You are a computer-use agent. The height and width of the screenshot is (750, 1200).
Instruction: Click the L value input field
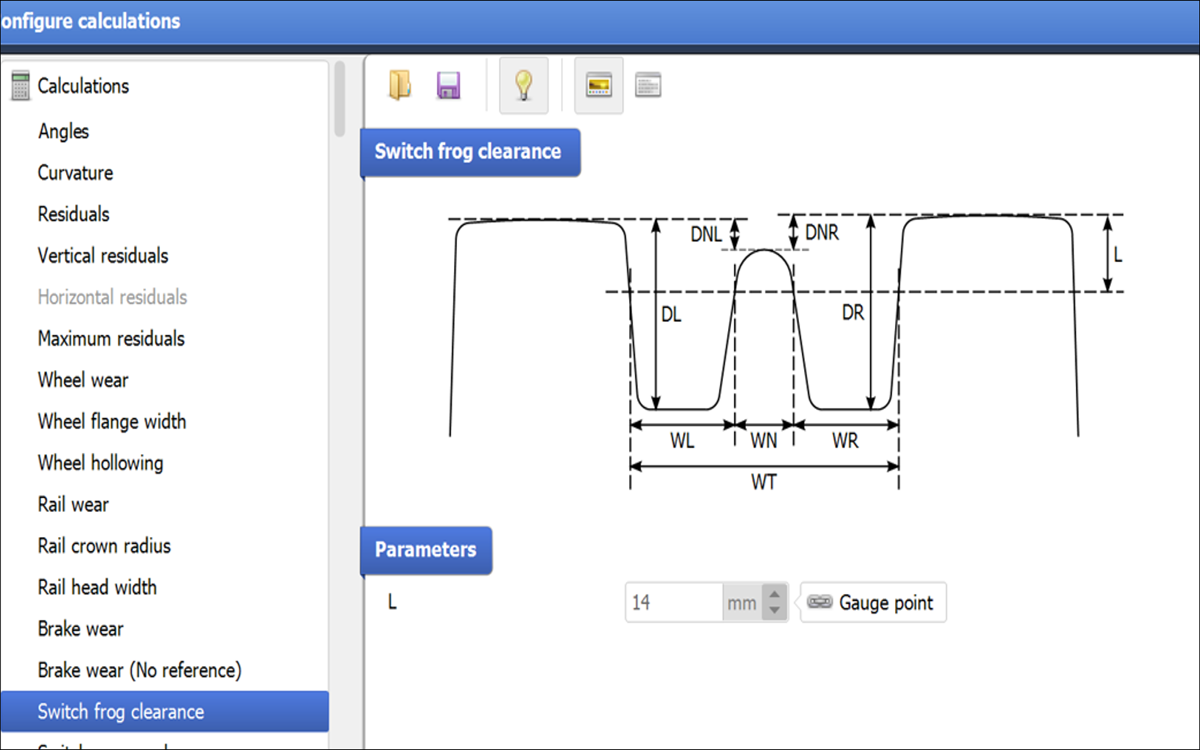click(674, 603)
